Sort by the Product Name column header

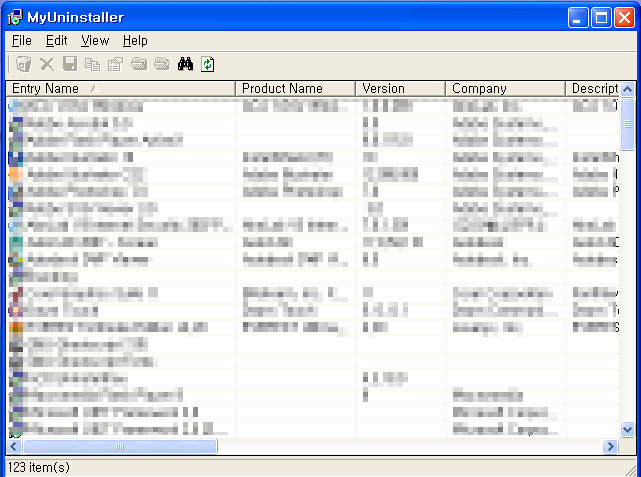(x=296, y=88)
